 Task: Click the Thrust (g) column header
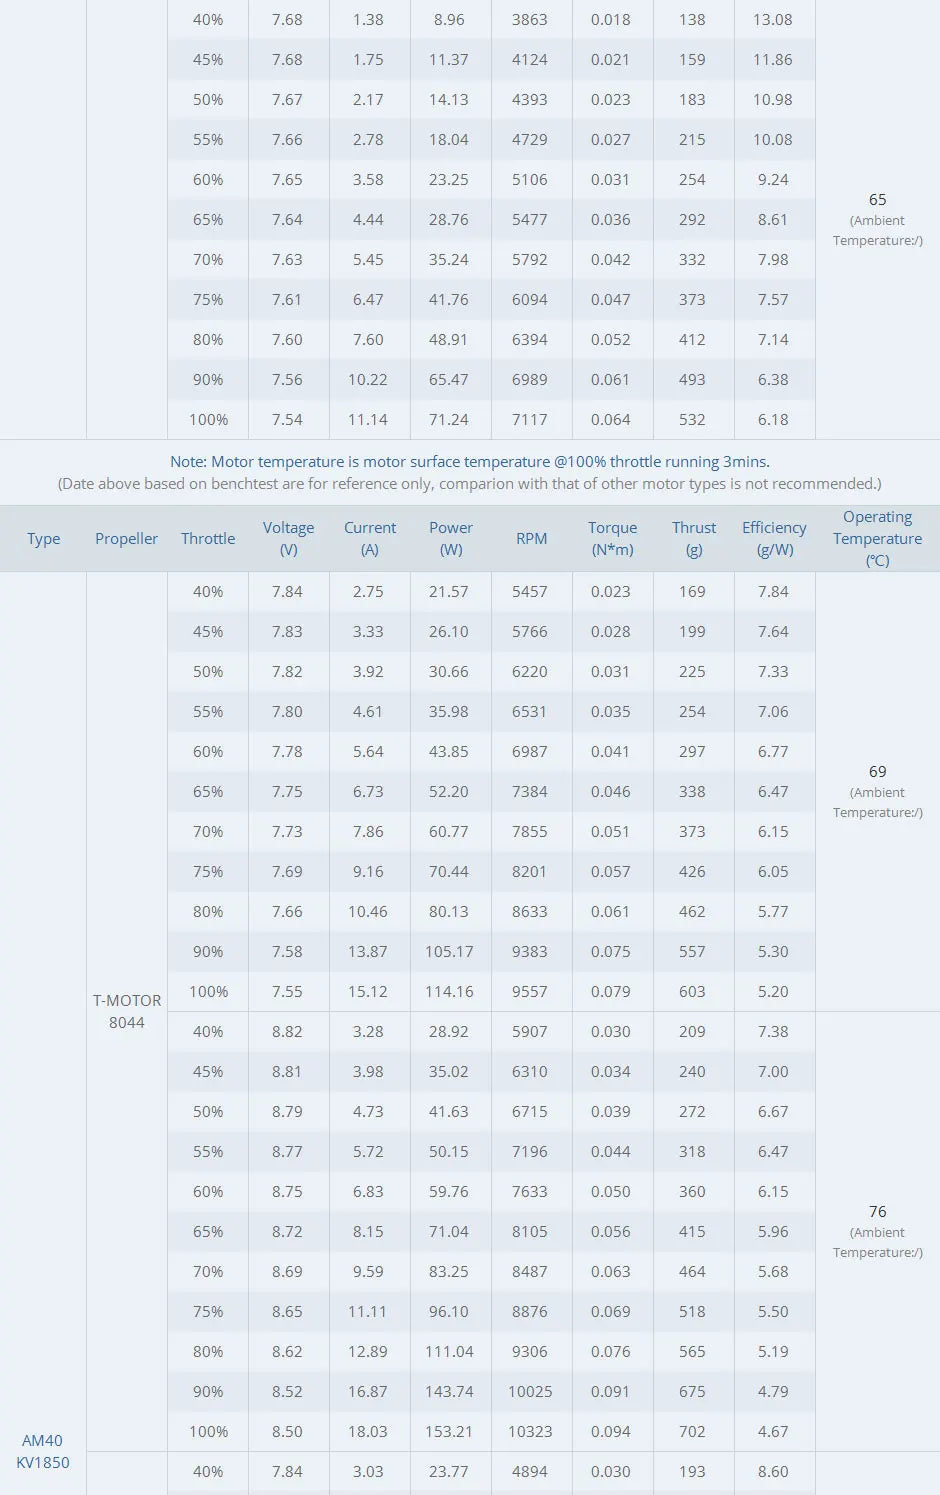pyautogui.click(x=694, y=539)
